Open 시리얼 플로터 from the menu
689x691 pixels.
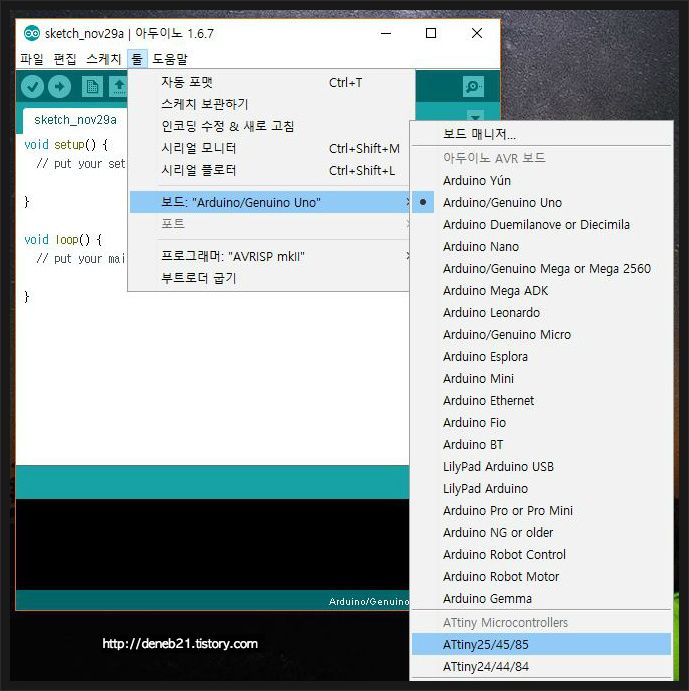coord(269,170)
